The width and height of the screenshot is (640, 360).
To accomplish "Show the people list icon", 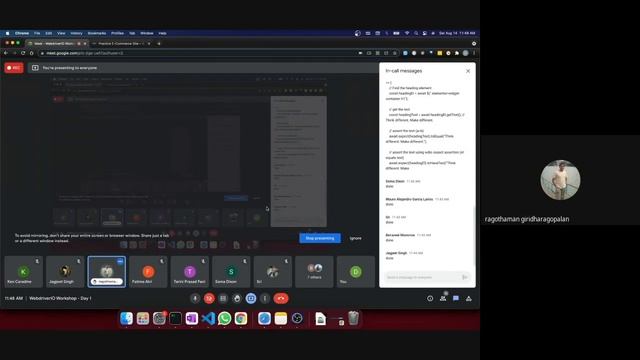I will [443, 298].
